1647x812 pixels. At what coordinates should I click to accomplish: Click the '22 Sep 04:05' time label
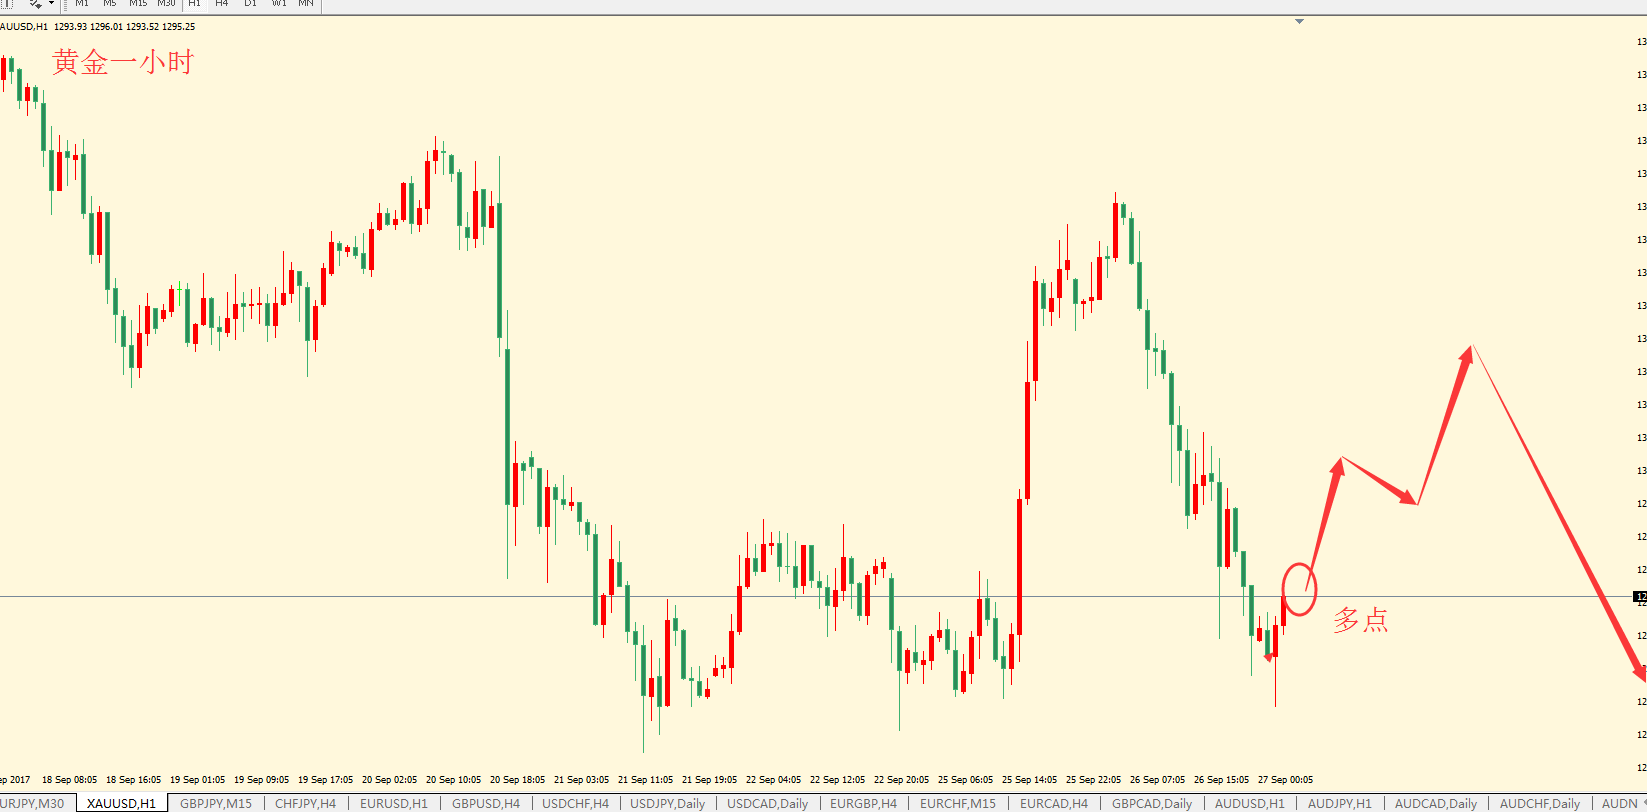[773, 780]
